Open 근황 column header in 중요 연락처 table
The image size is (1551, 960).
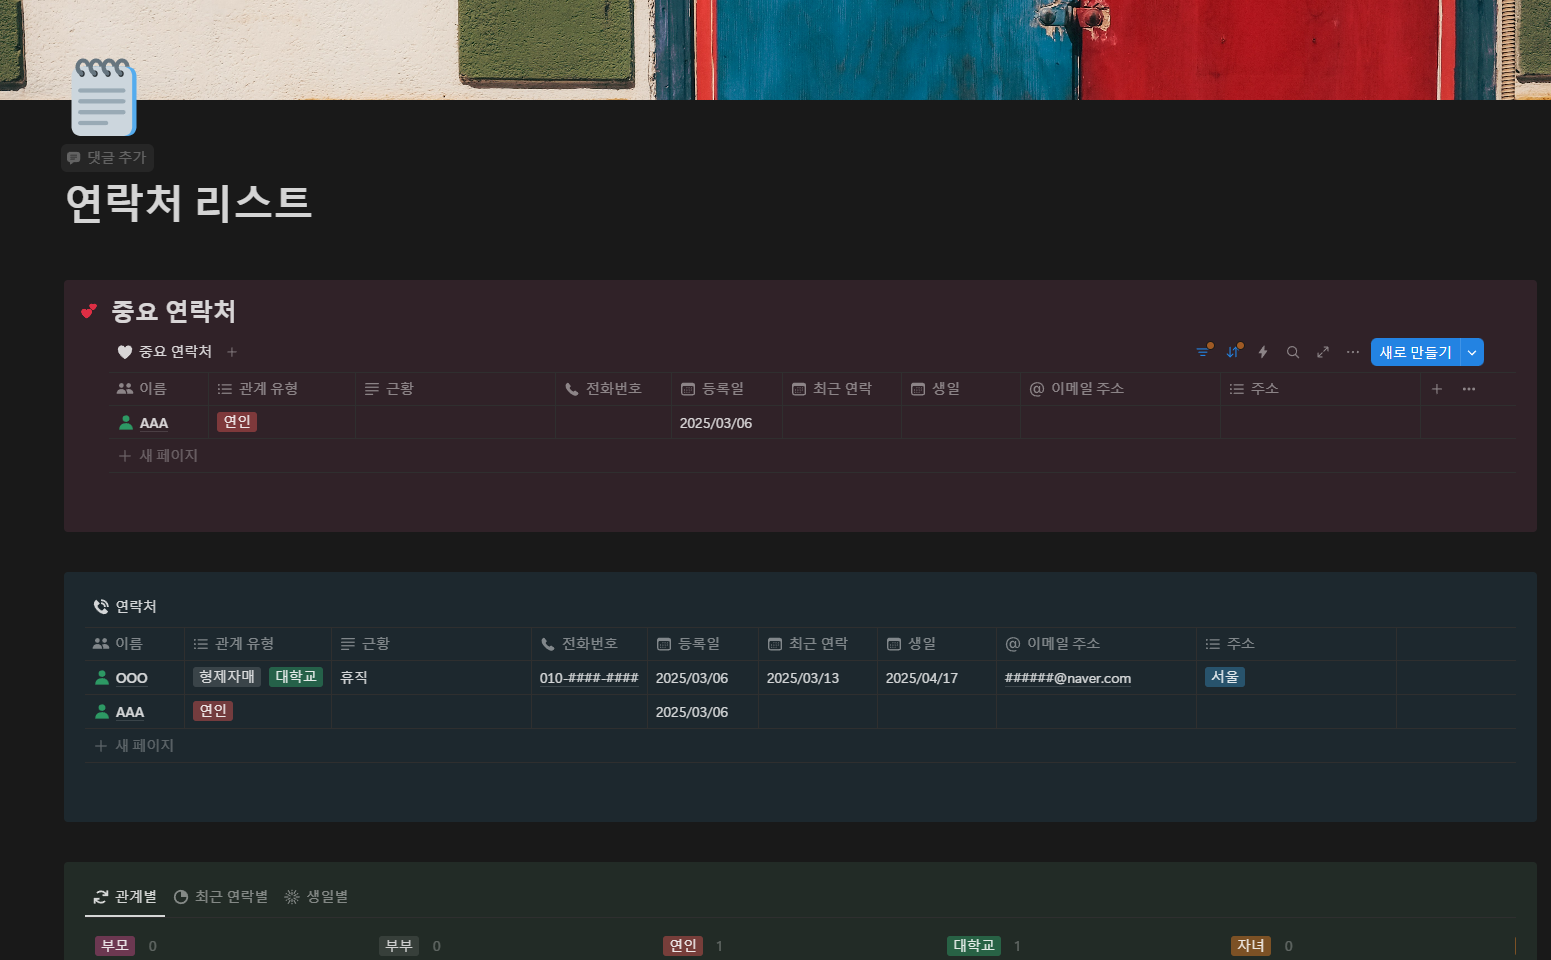(456, 389)
